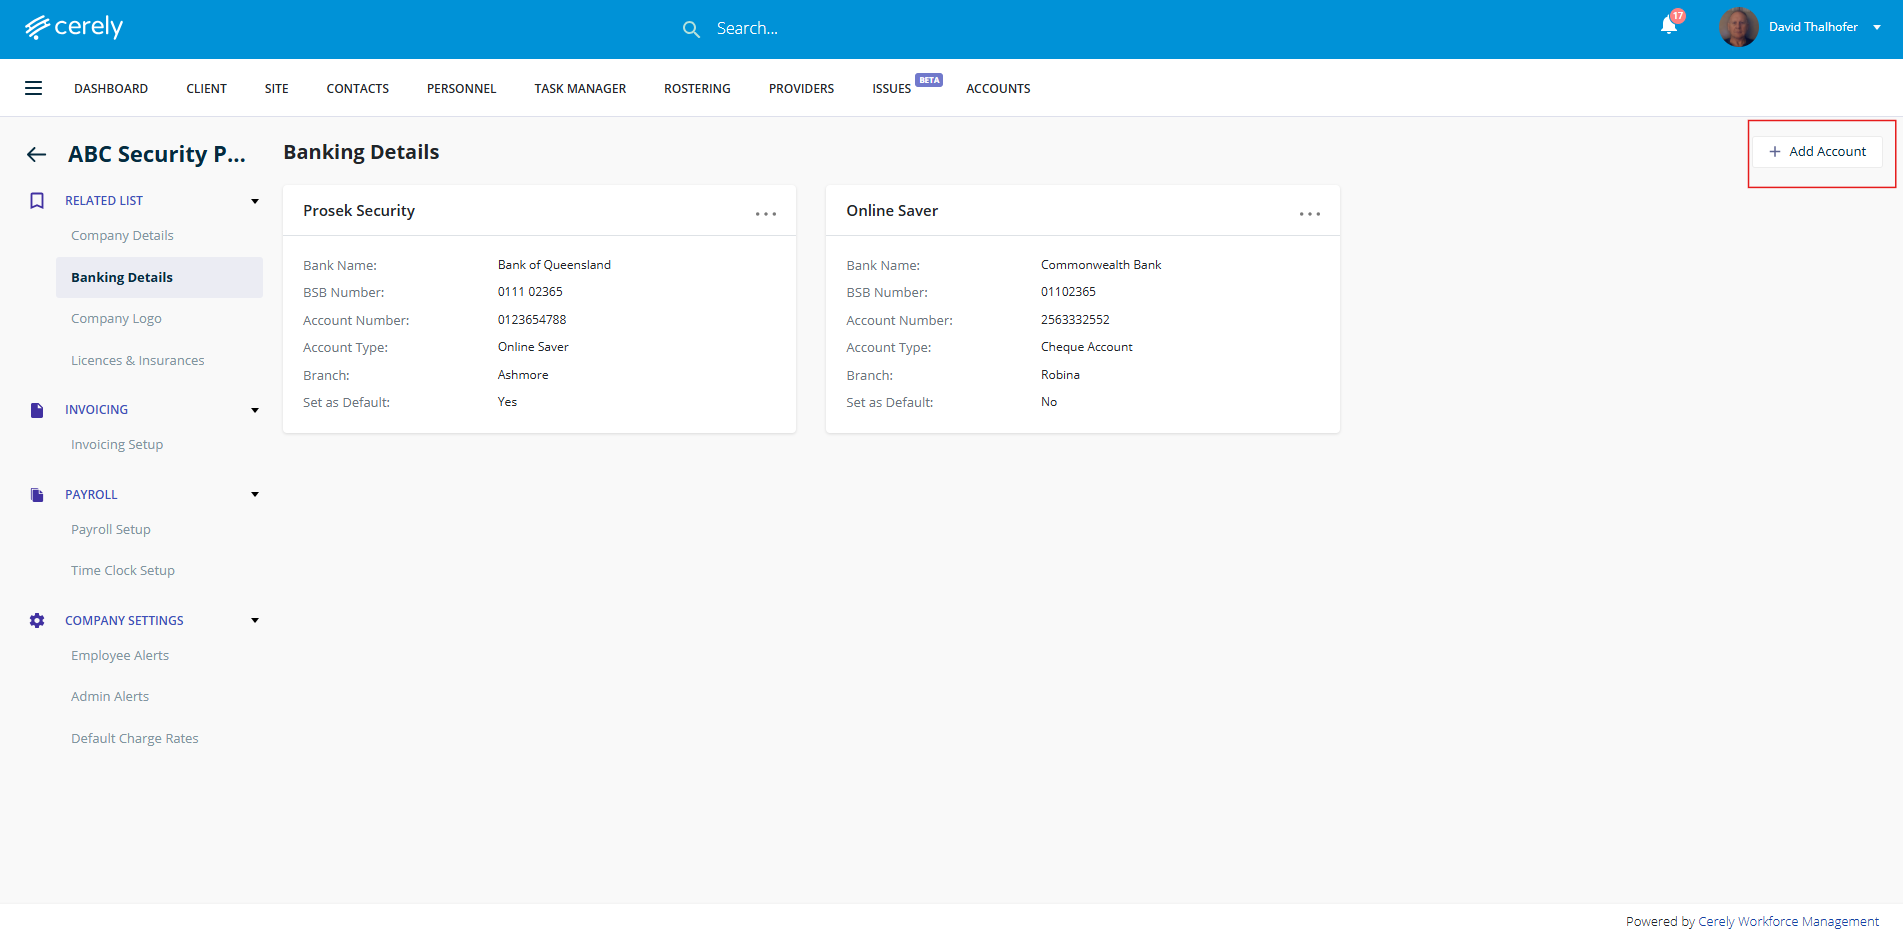The image size is (1903, 933).
Task: Go to Payroll Setup
Action: click(x=111, y=530)
